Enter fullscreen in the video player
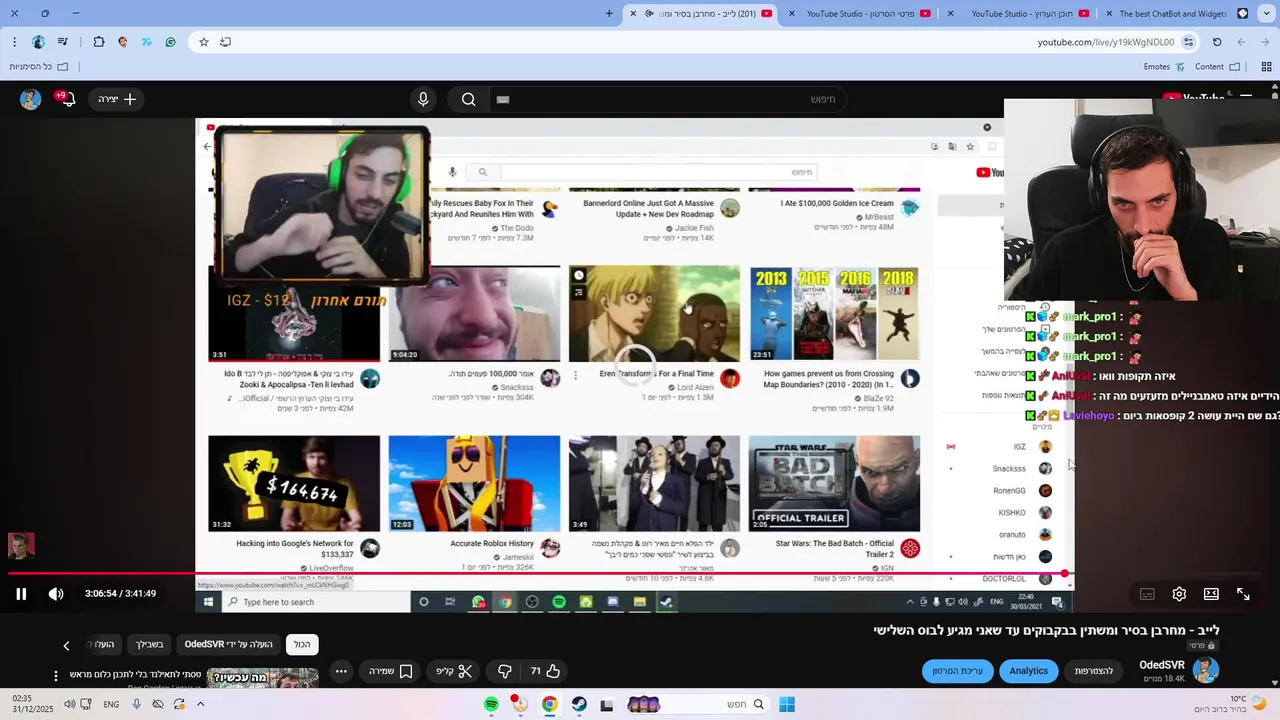 [x=1243, y=594]
